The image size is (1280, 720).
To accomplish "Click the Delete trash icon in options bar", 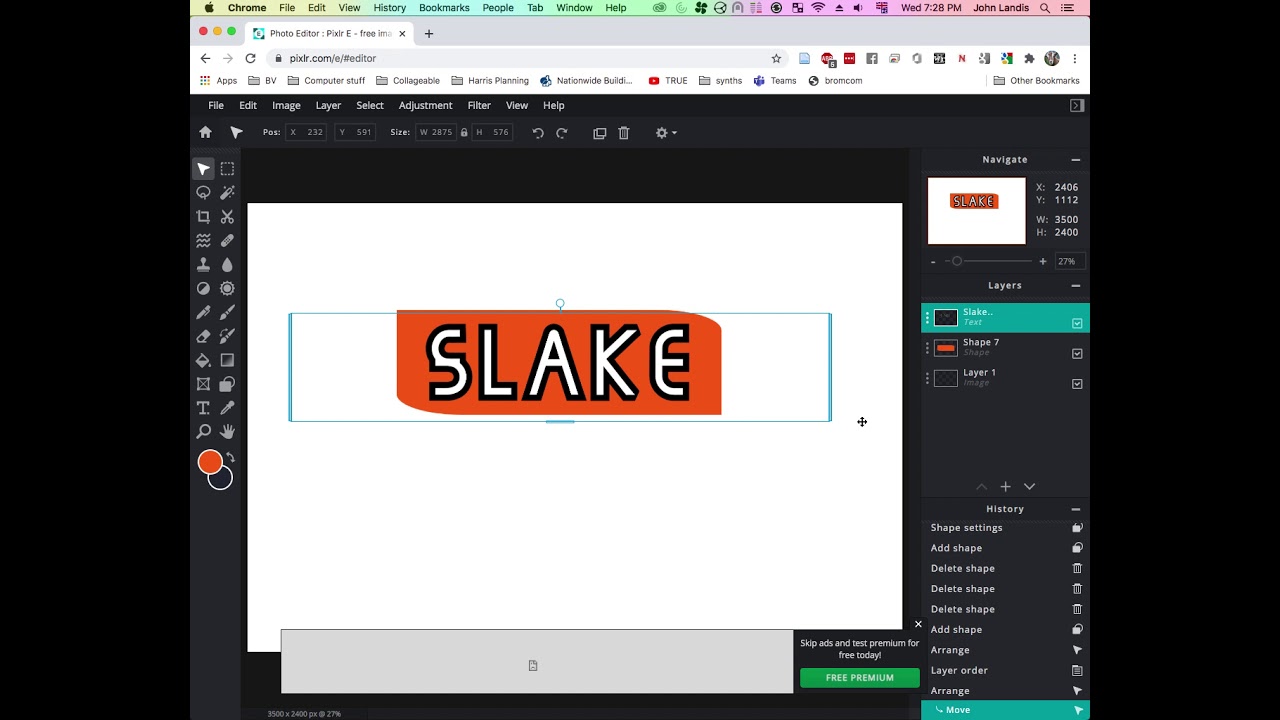I will pos(624,132).
